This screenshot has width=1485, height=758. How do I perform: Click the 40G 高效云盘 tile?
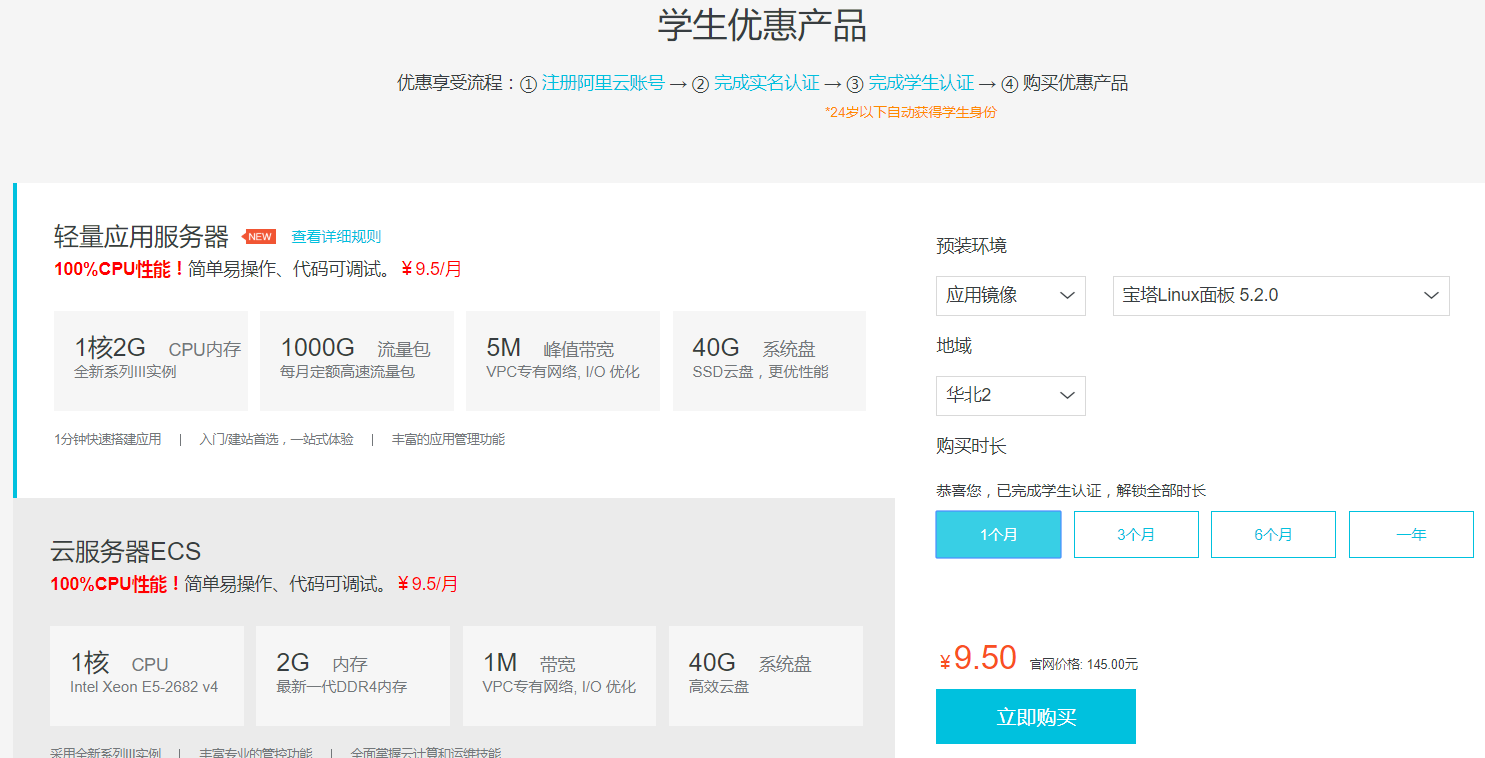coord(765,676)
